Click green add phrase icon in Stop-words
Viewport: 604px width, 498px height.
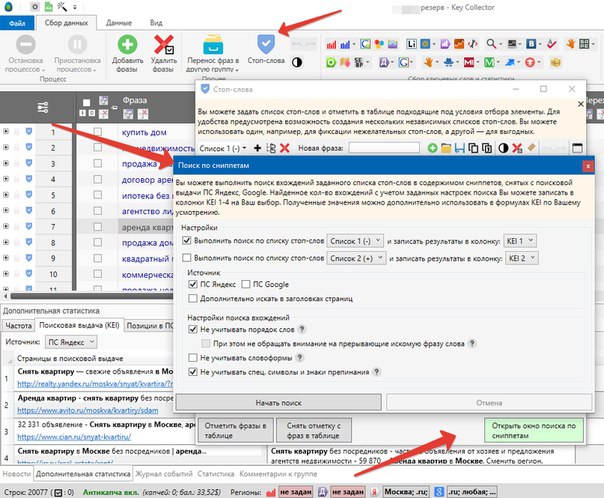pyautogui.click(x=432, y=148)
